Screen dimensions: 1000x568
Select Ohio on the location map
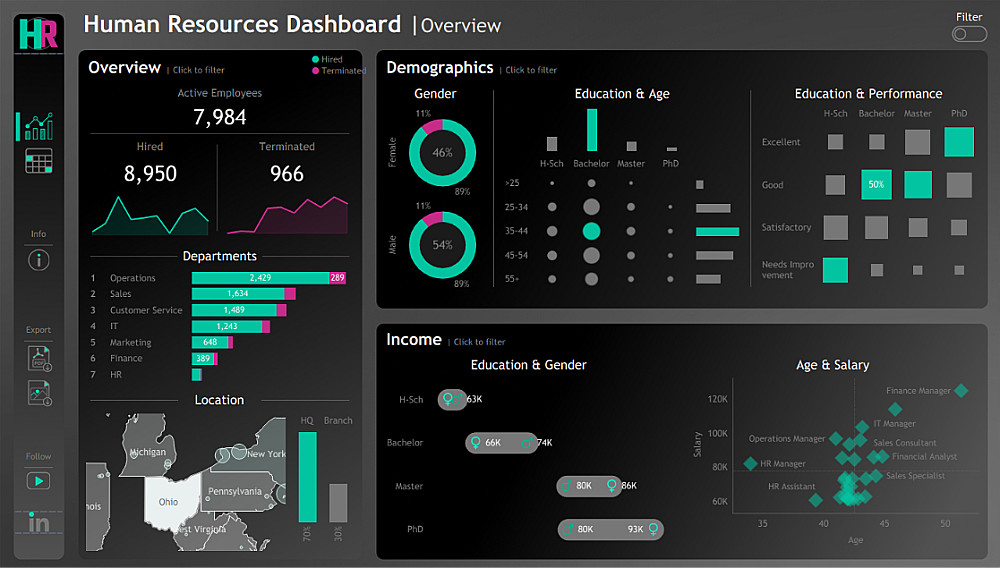coord(171,502)
